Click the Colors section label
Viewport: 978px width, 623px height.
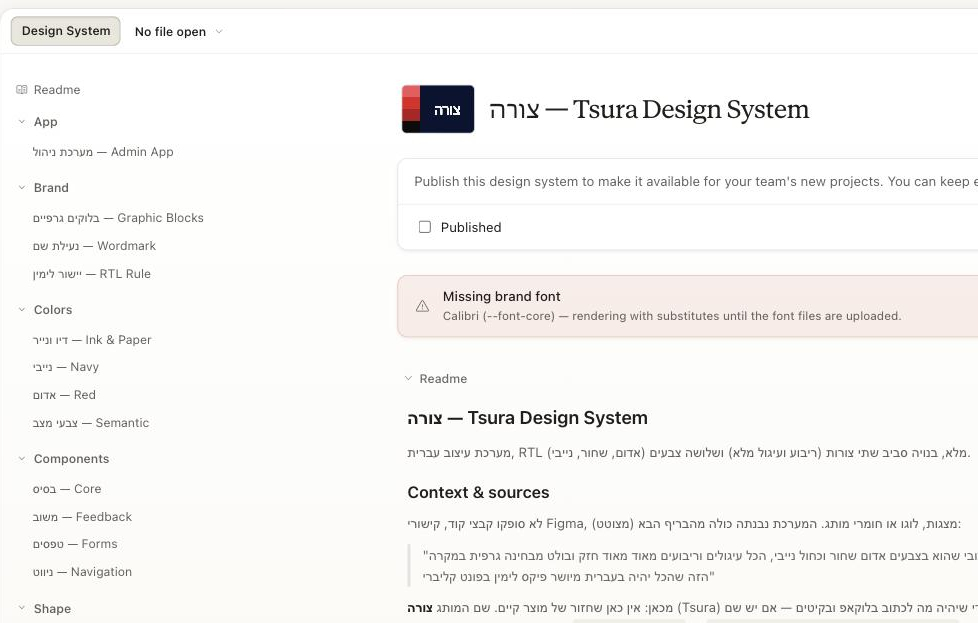[x=53, y=310]
